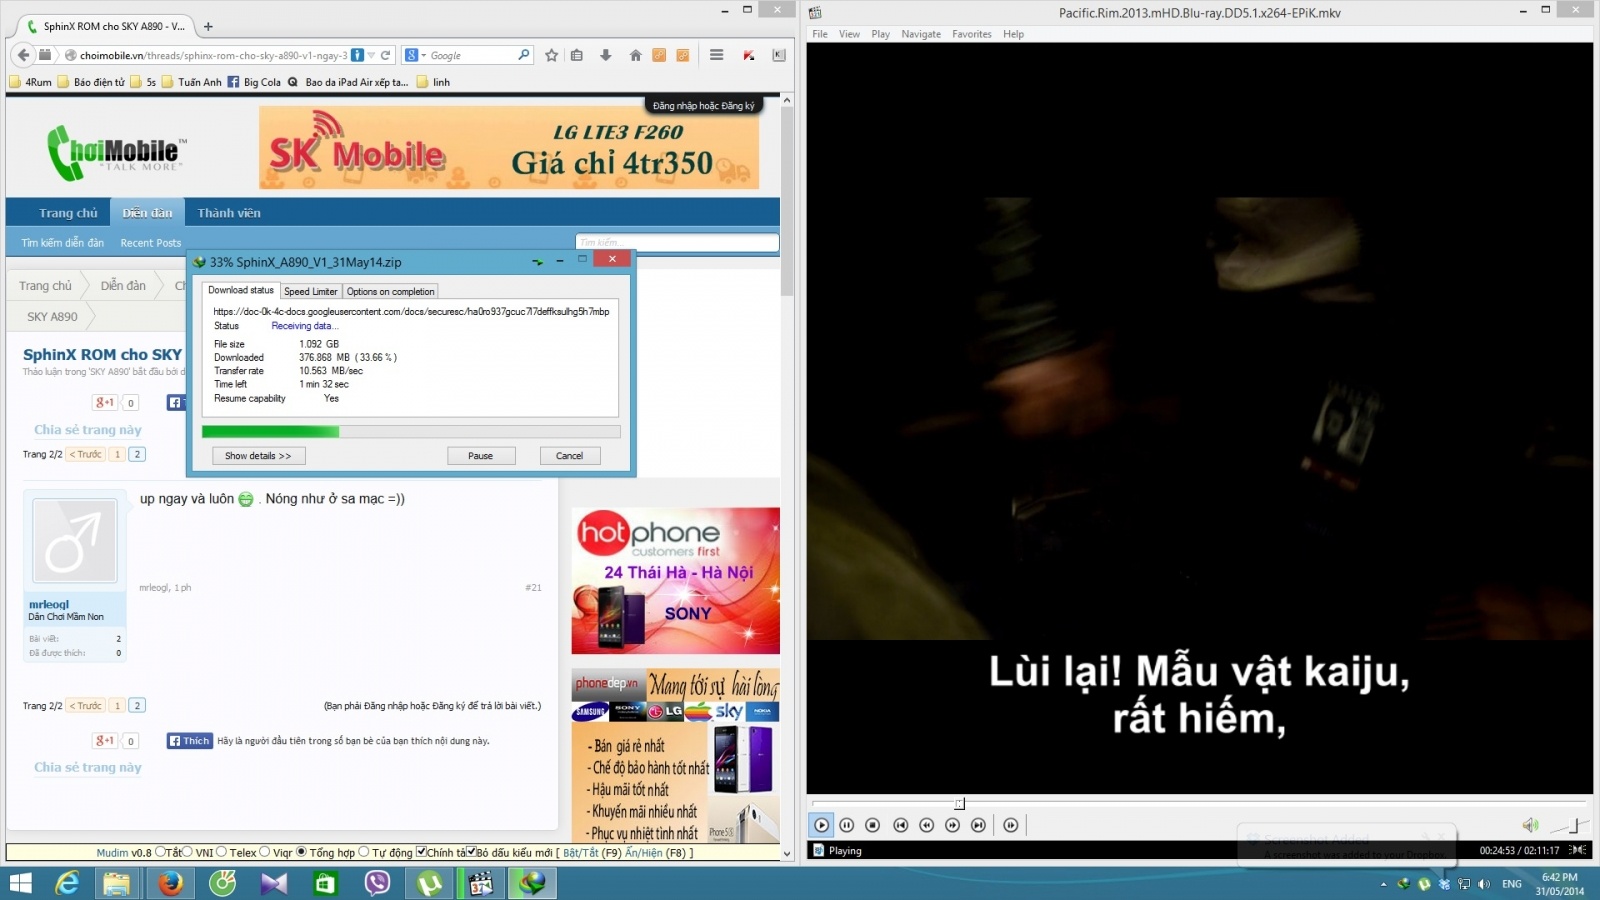1600x900 pixels.
Task: Fast-forward the video with increase speed button
Action: (x=952, y=825)
